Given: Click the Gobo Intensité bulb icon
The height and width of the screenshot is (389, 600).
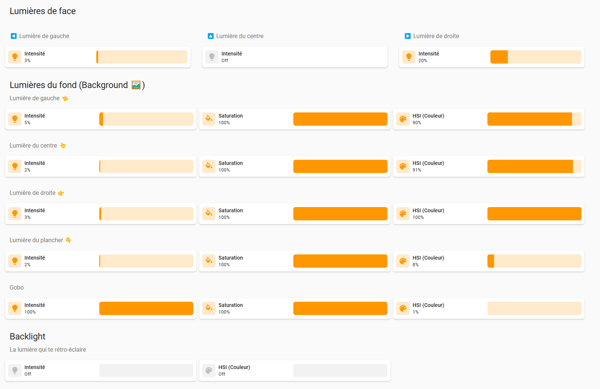Looking at the screenshot, I should (15, 308).
